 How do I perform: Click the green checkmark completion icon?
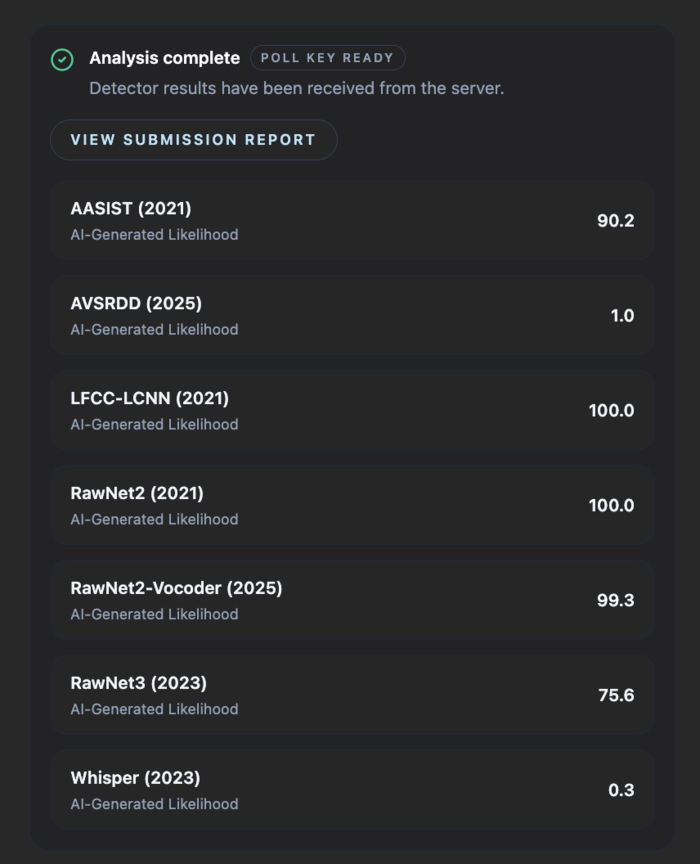(61, 58)
